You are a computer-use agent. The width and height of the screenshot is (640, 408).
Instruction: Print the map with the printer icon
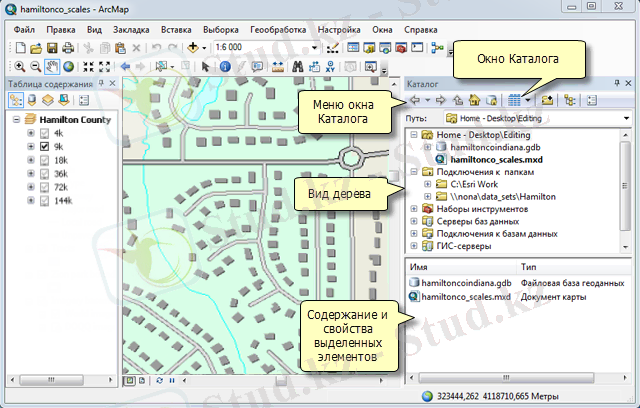pyautogui.click(x=68, y=48)
